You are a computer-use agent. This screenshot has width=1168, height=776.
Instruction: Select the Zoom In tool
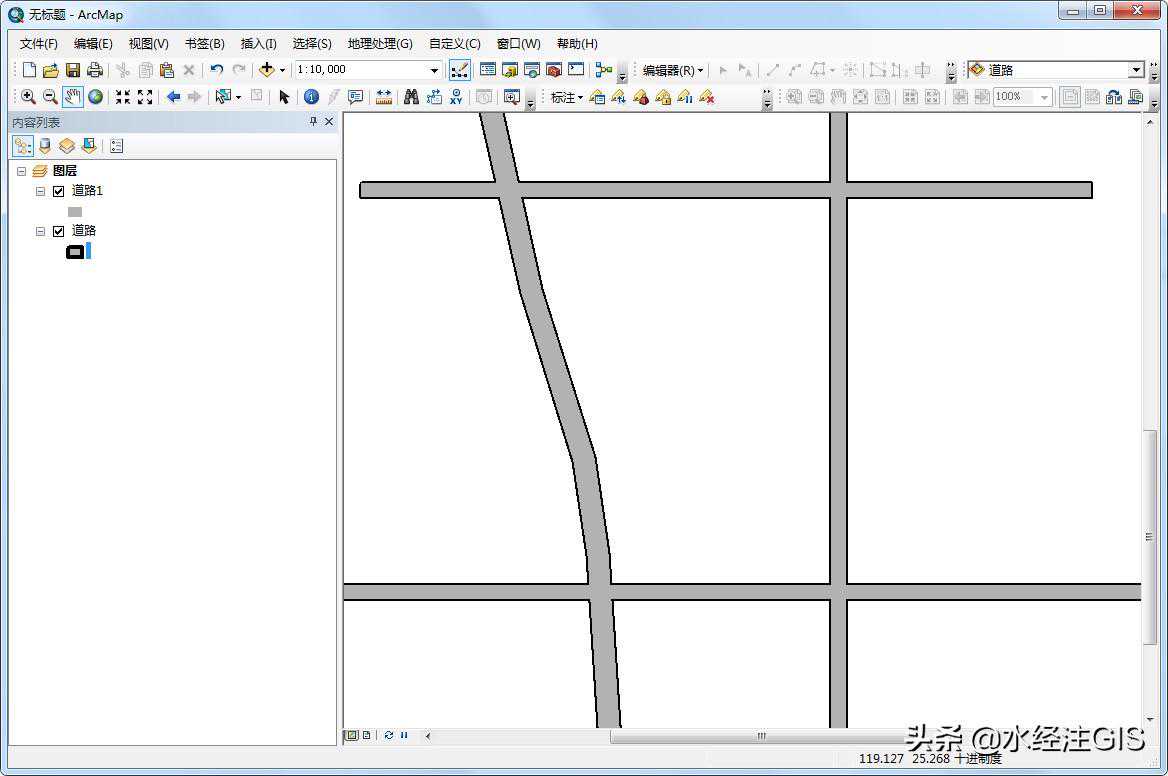(x=28, y=97)
